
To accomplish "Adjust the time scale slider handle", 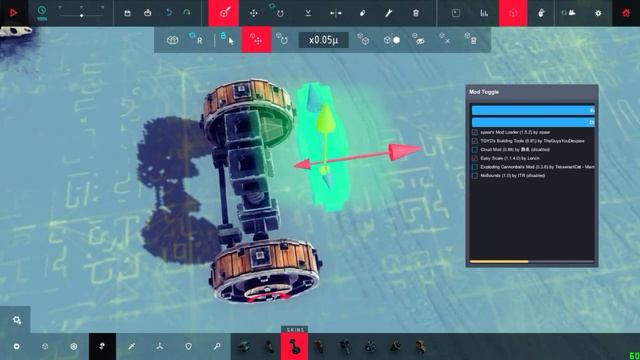I will pyautogui.click(x=82, y=16).
